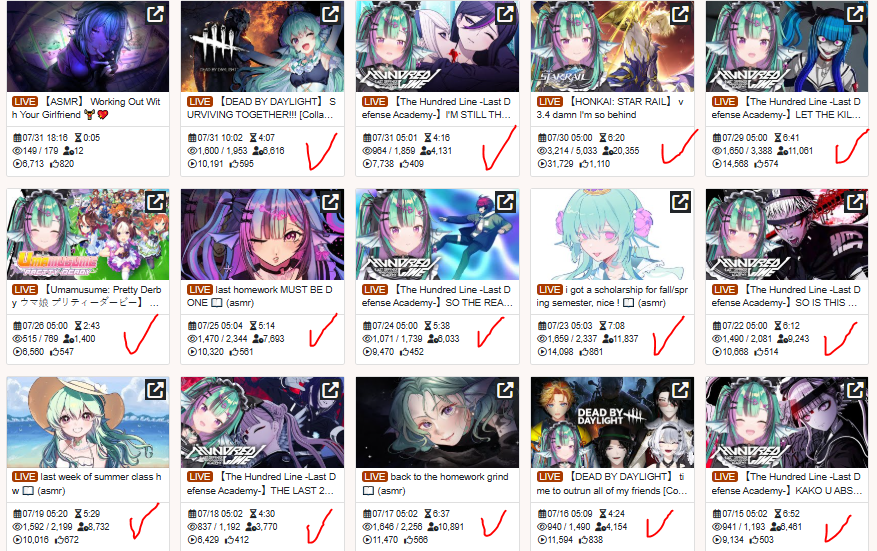The width and height of the screenshot is (877, 551).
Task: Click external link icon on Umamusume Pretty Derby card
Action: [155, 201]
